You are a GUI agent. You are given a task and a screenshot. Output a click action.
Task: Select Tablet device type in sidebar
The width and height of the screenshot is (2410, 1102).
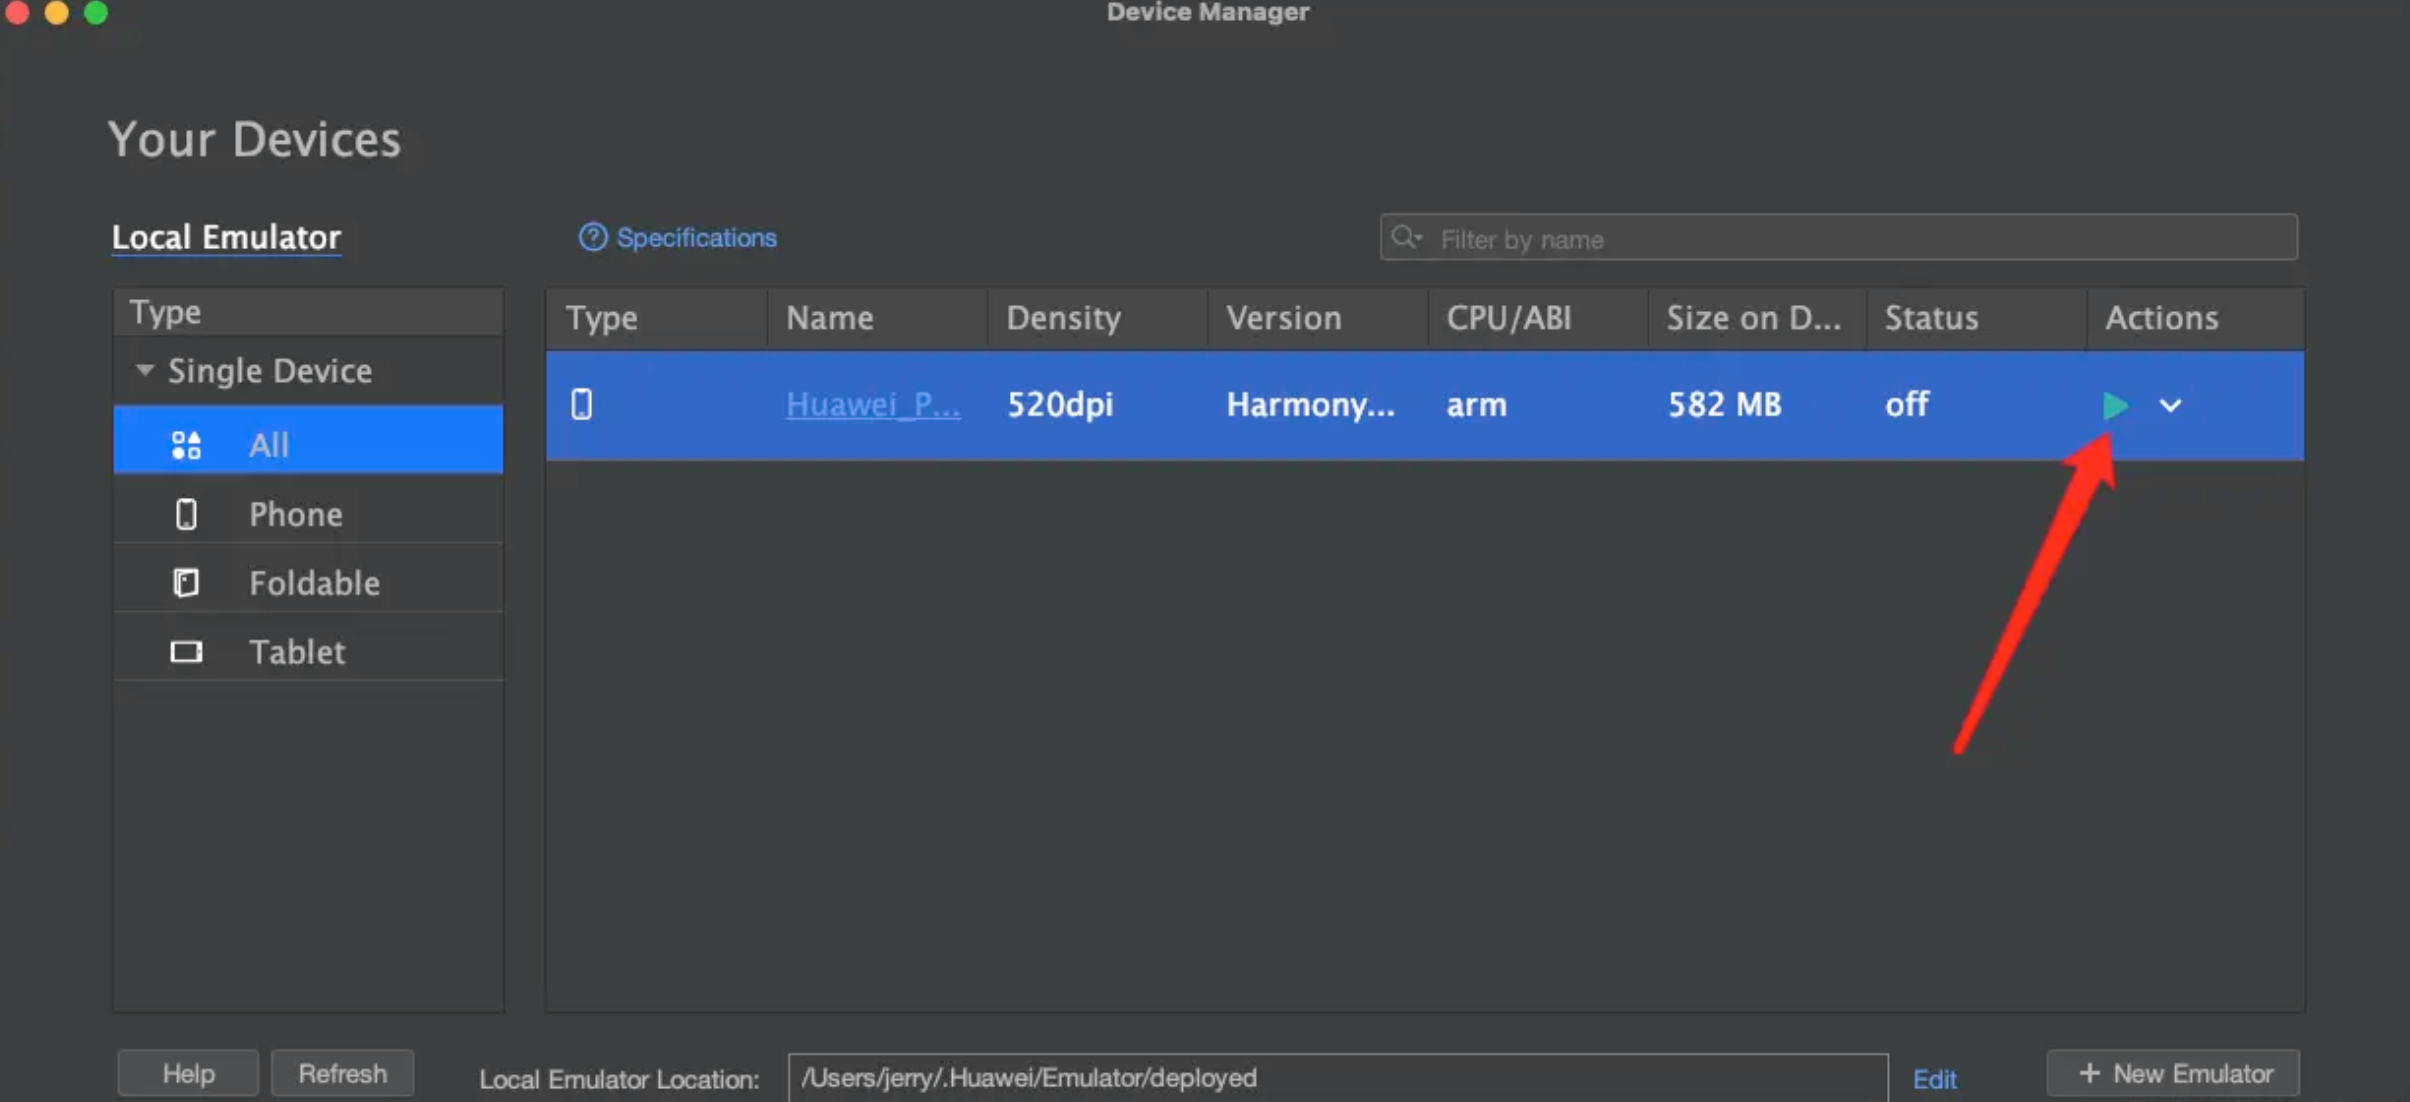(x=296, y=652)
